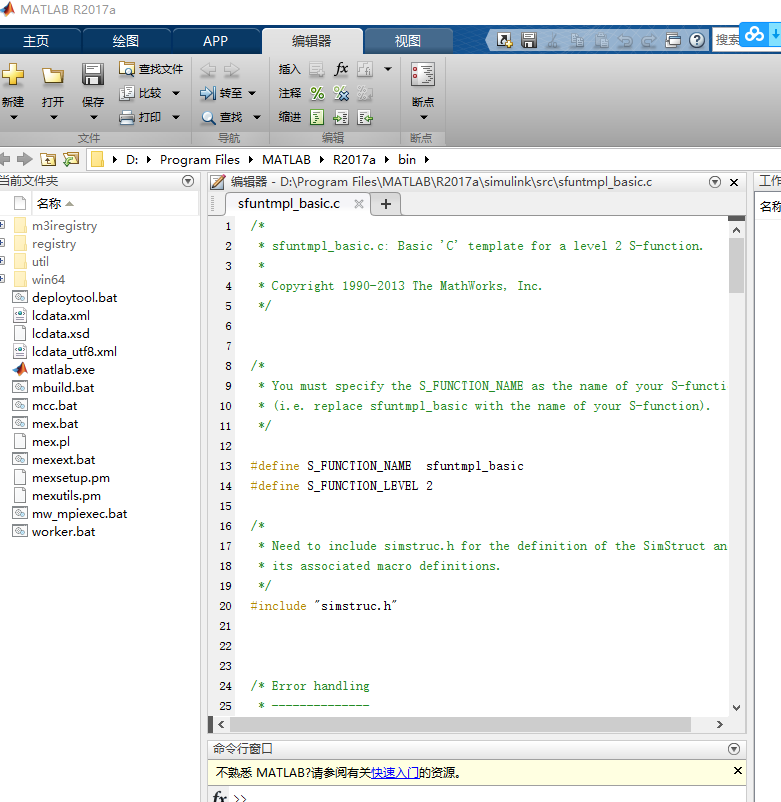This screenshot has width=781, height=802.
Task: Click the Open (打开) folder icon
Action: (52, 76)
